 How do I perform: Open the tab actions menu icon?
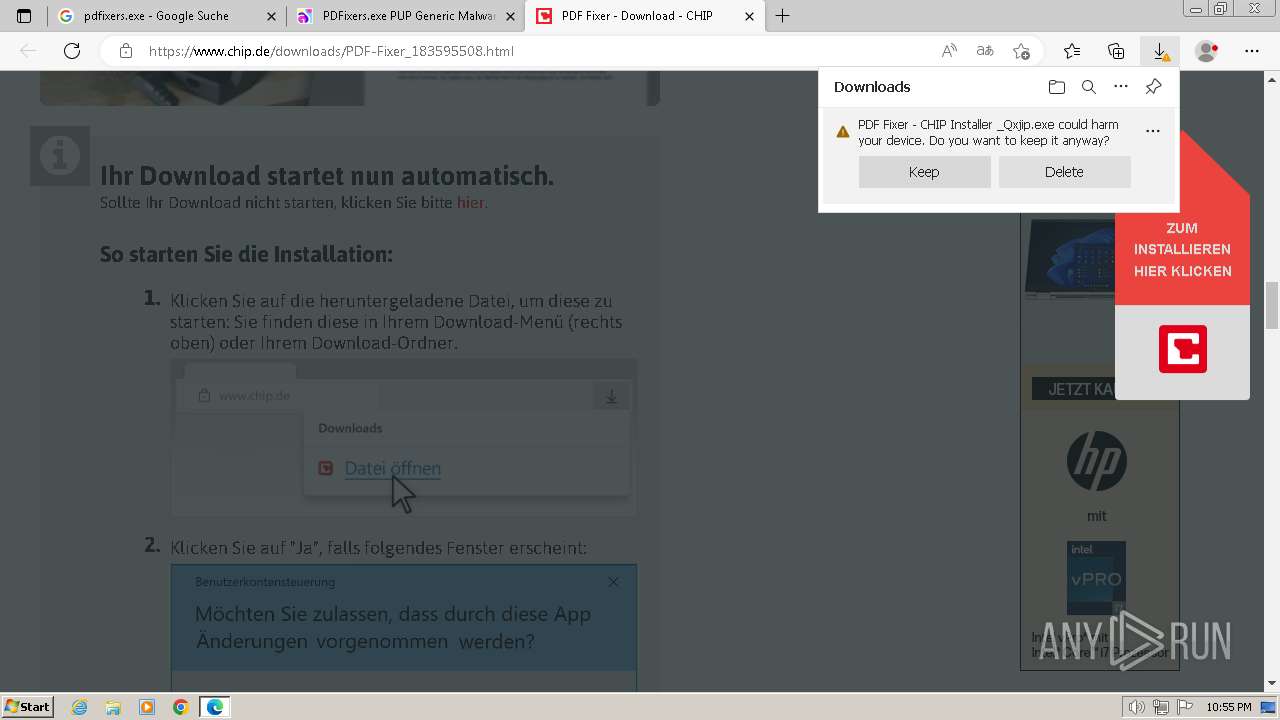coord(24,16)
